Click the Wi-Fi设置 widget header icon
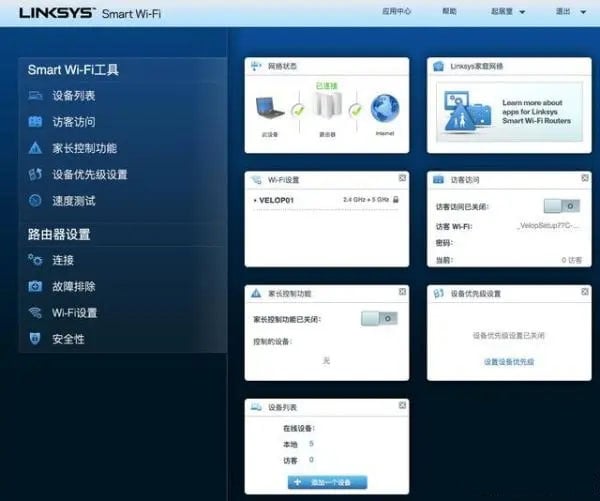The image size is (600, 501). [256, 180]
